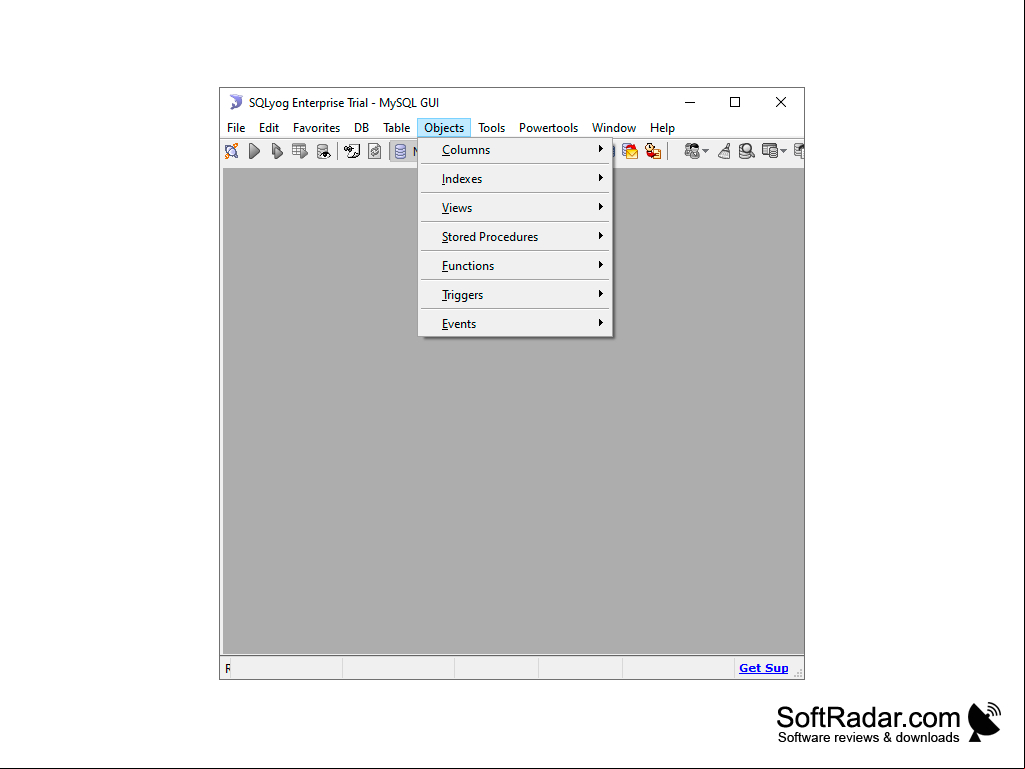Open the Favorites menu
1025x769 pixels.
[x=316, y=128]
